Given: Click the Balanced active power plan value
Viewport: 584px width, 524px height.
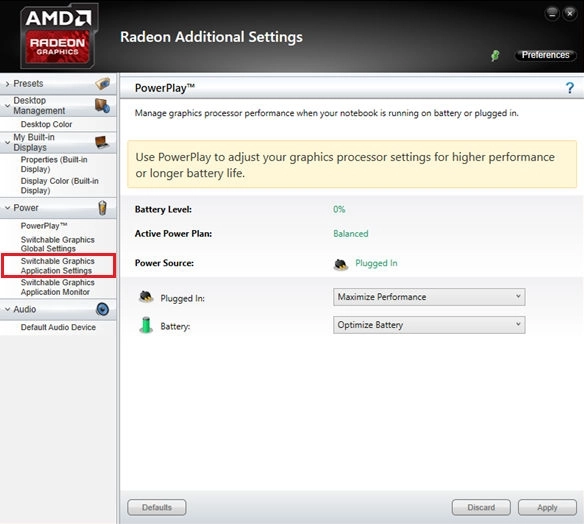Looking at the screenshot, I should 350,234.
